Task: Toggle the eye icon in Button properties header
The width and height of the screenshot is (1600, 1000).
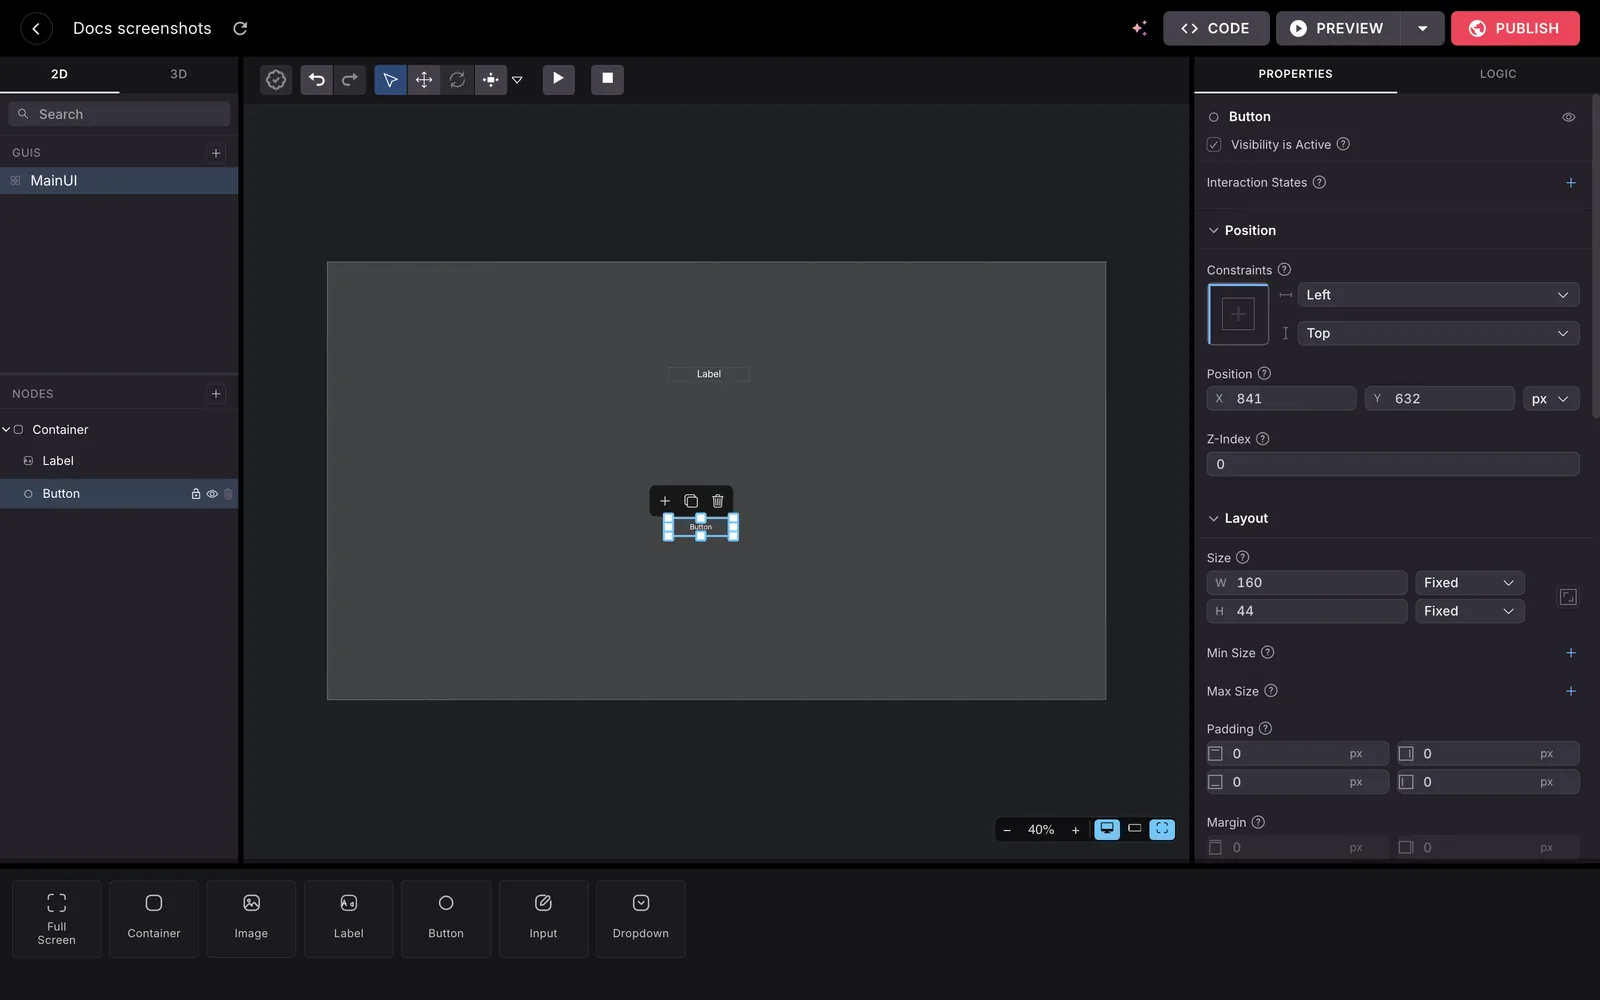Action: (x=1569, y=117)
